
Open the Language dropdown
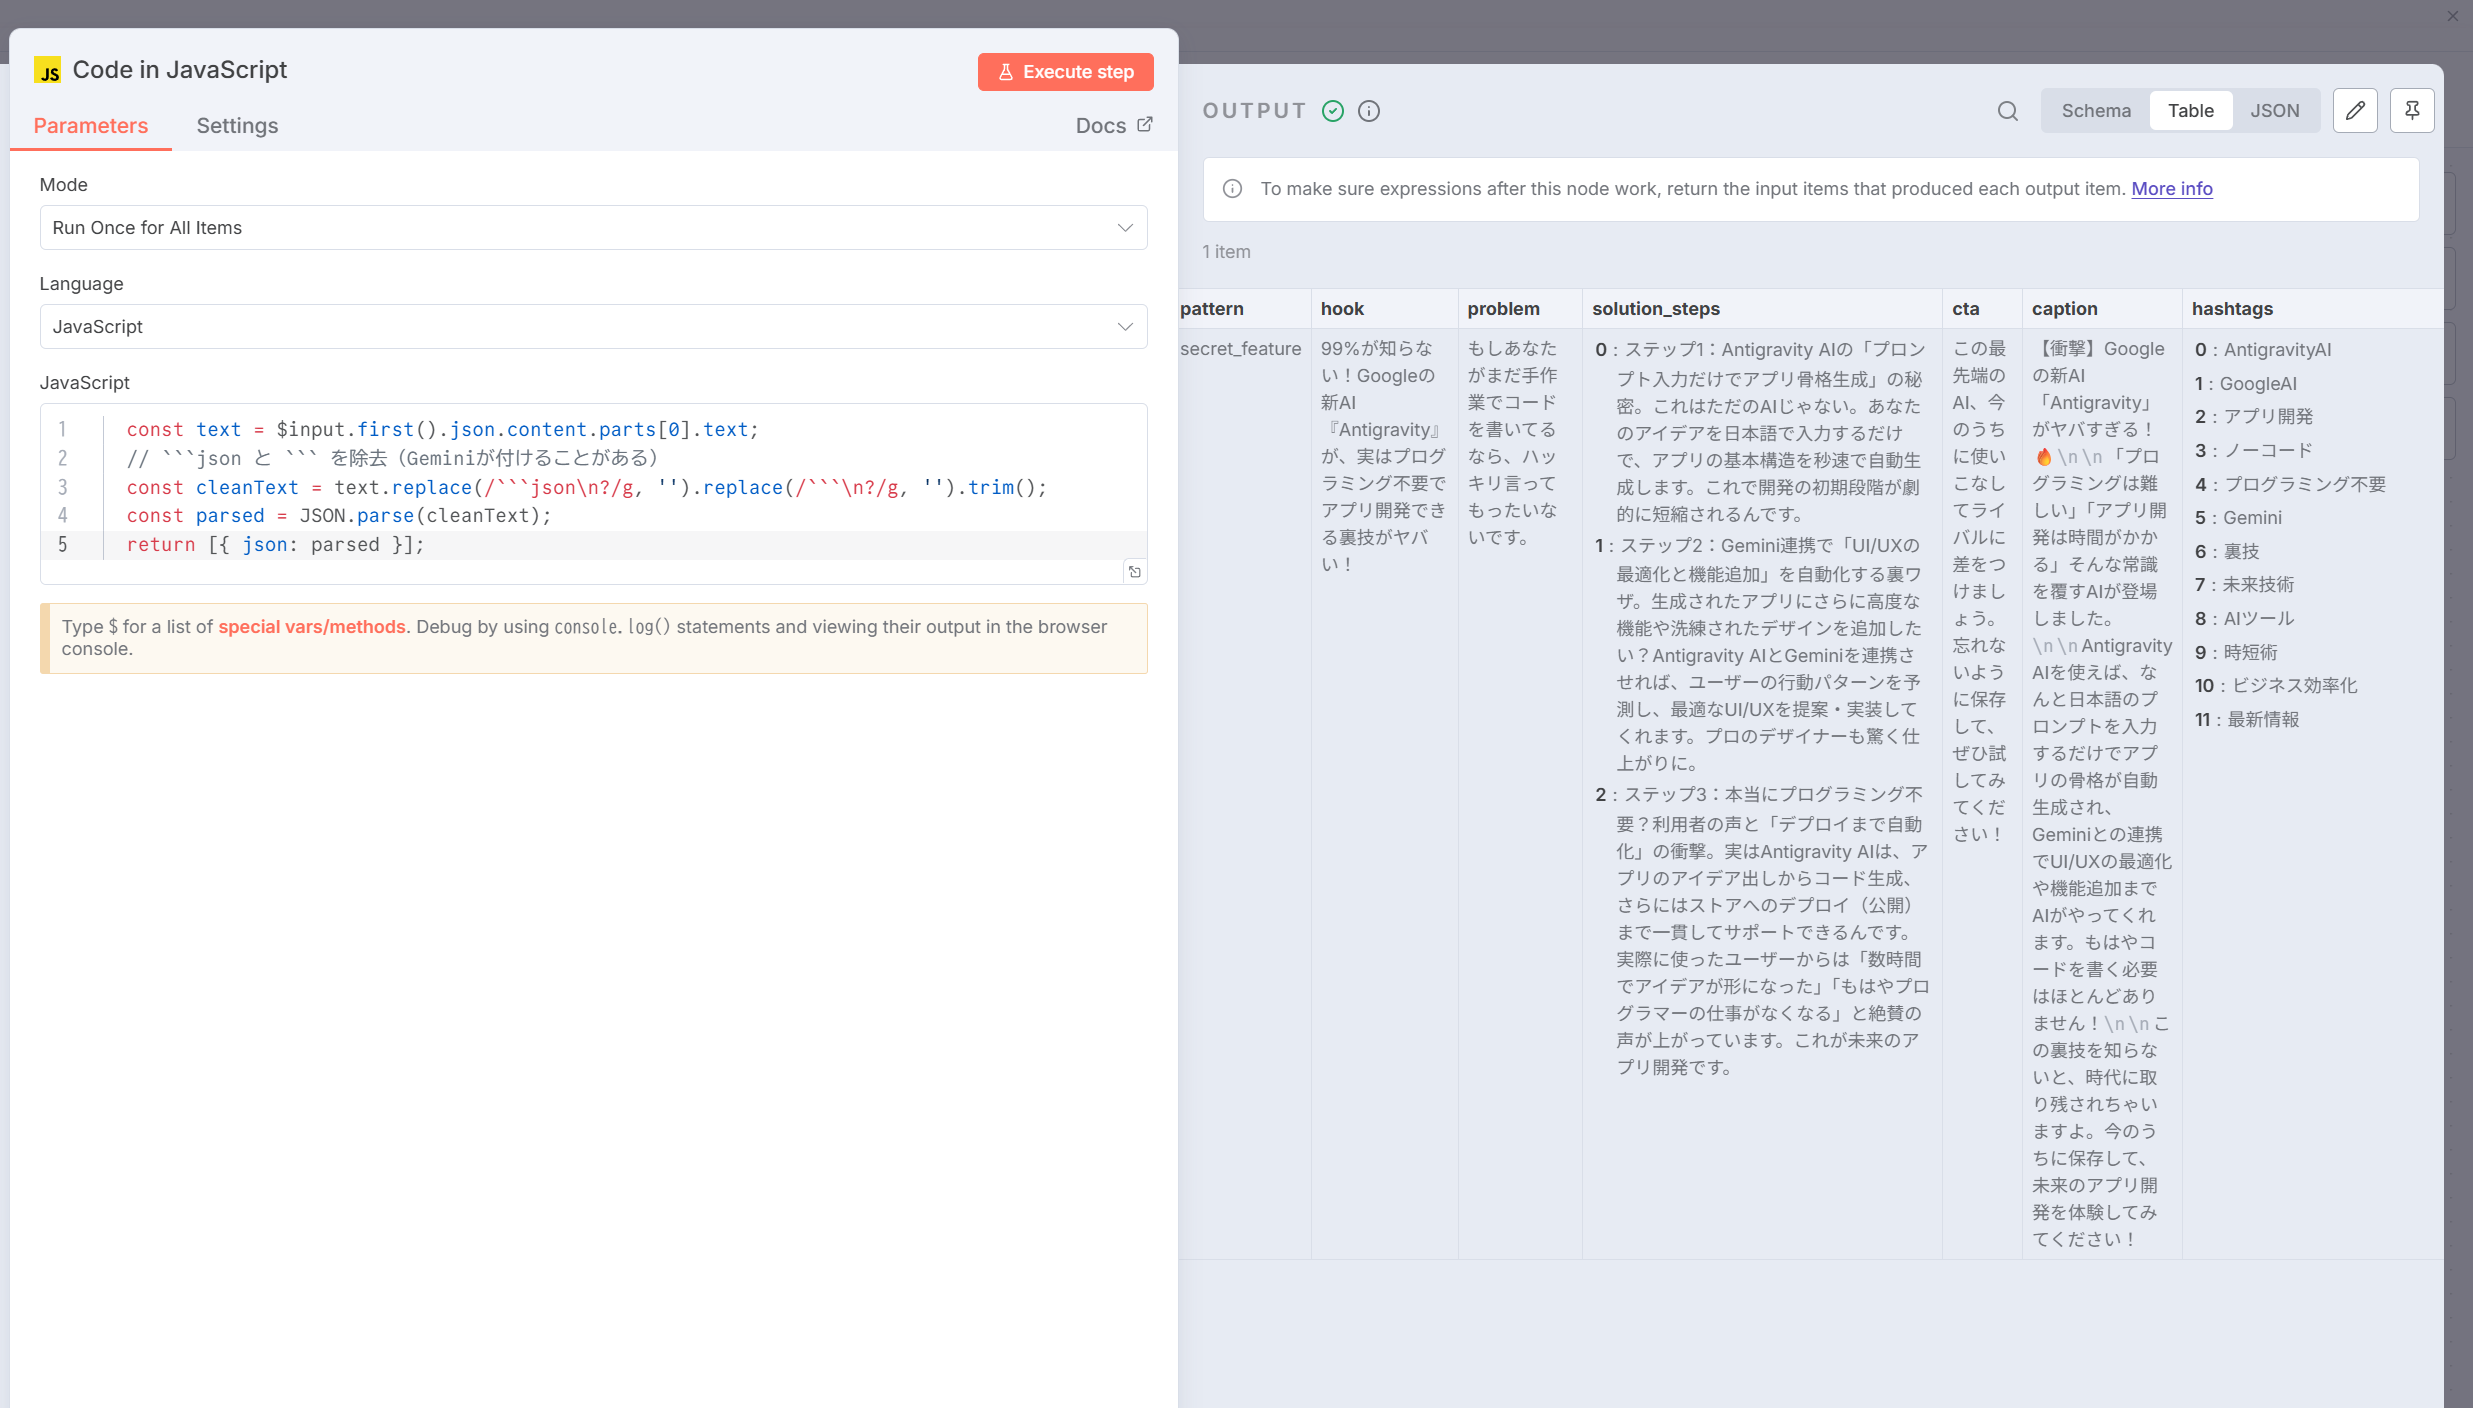593,327
